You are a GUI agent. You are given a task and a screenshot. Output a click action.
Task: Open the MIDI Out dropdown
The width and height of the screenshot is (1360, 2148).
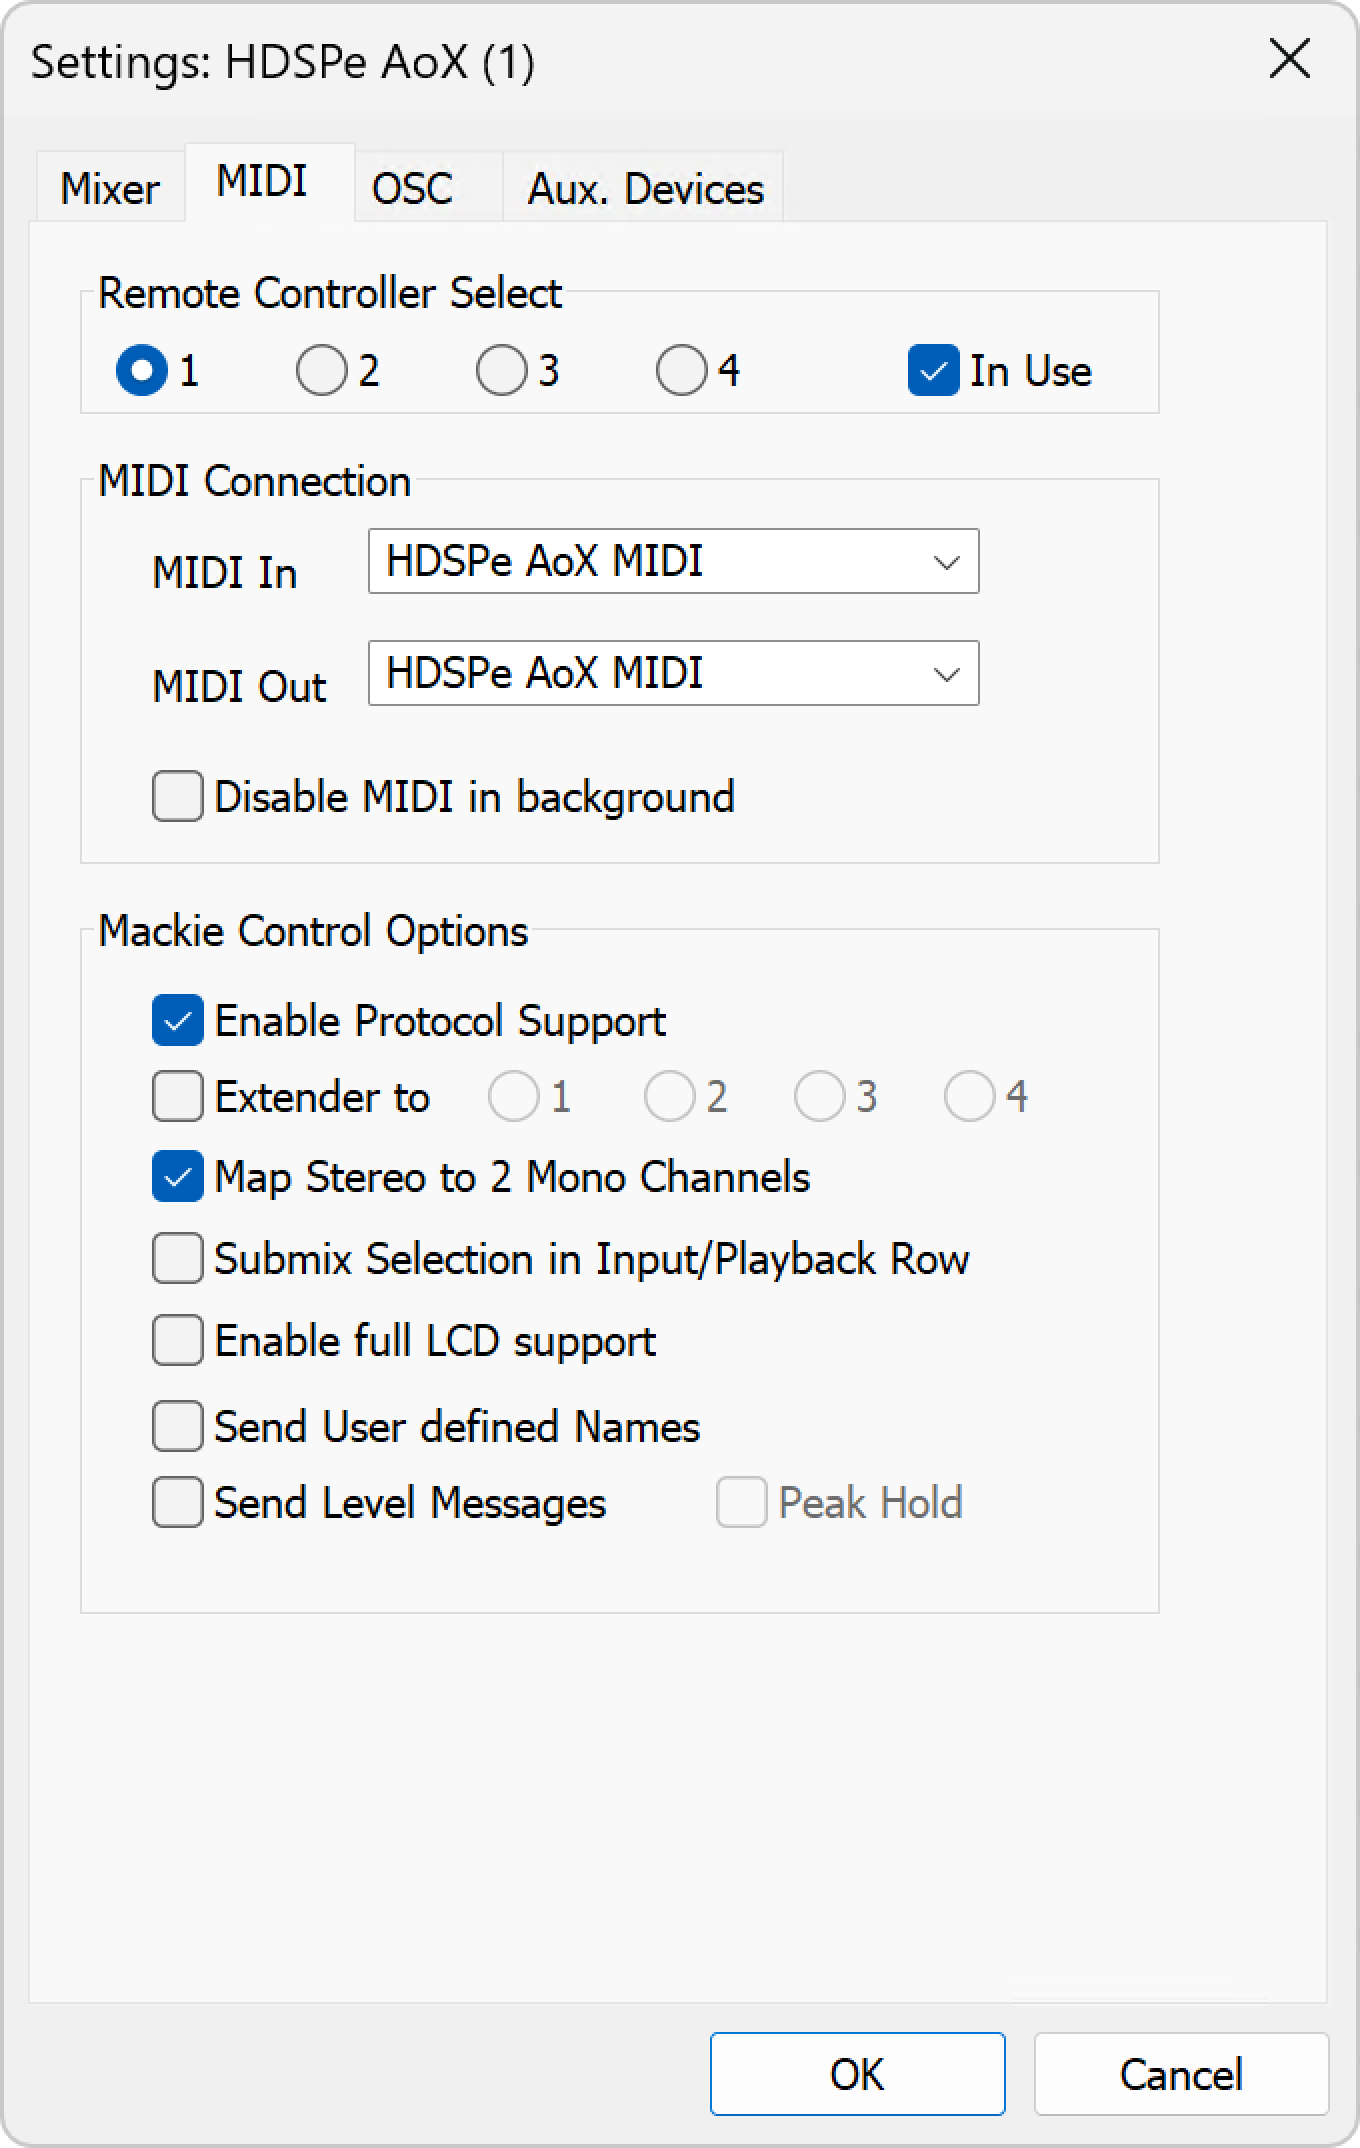point(673,673)
